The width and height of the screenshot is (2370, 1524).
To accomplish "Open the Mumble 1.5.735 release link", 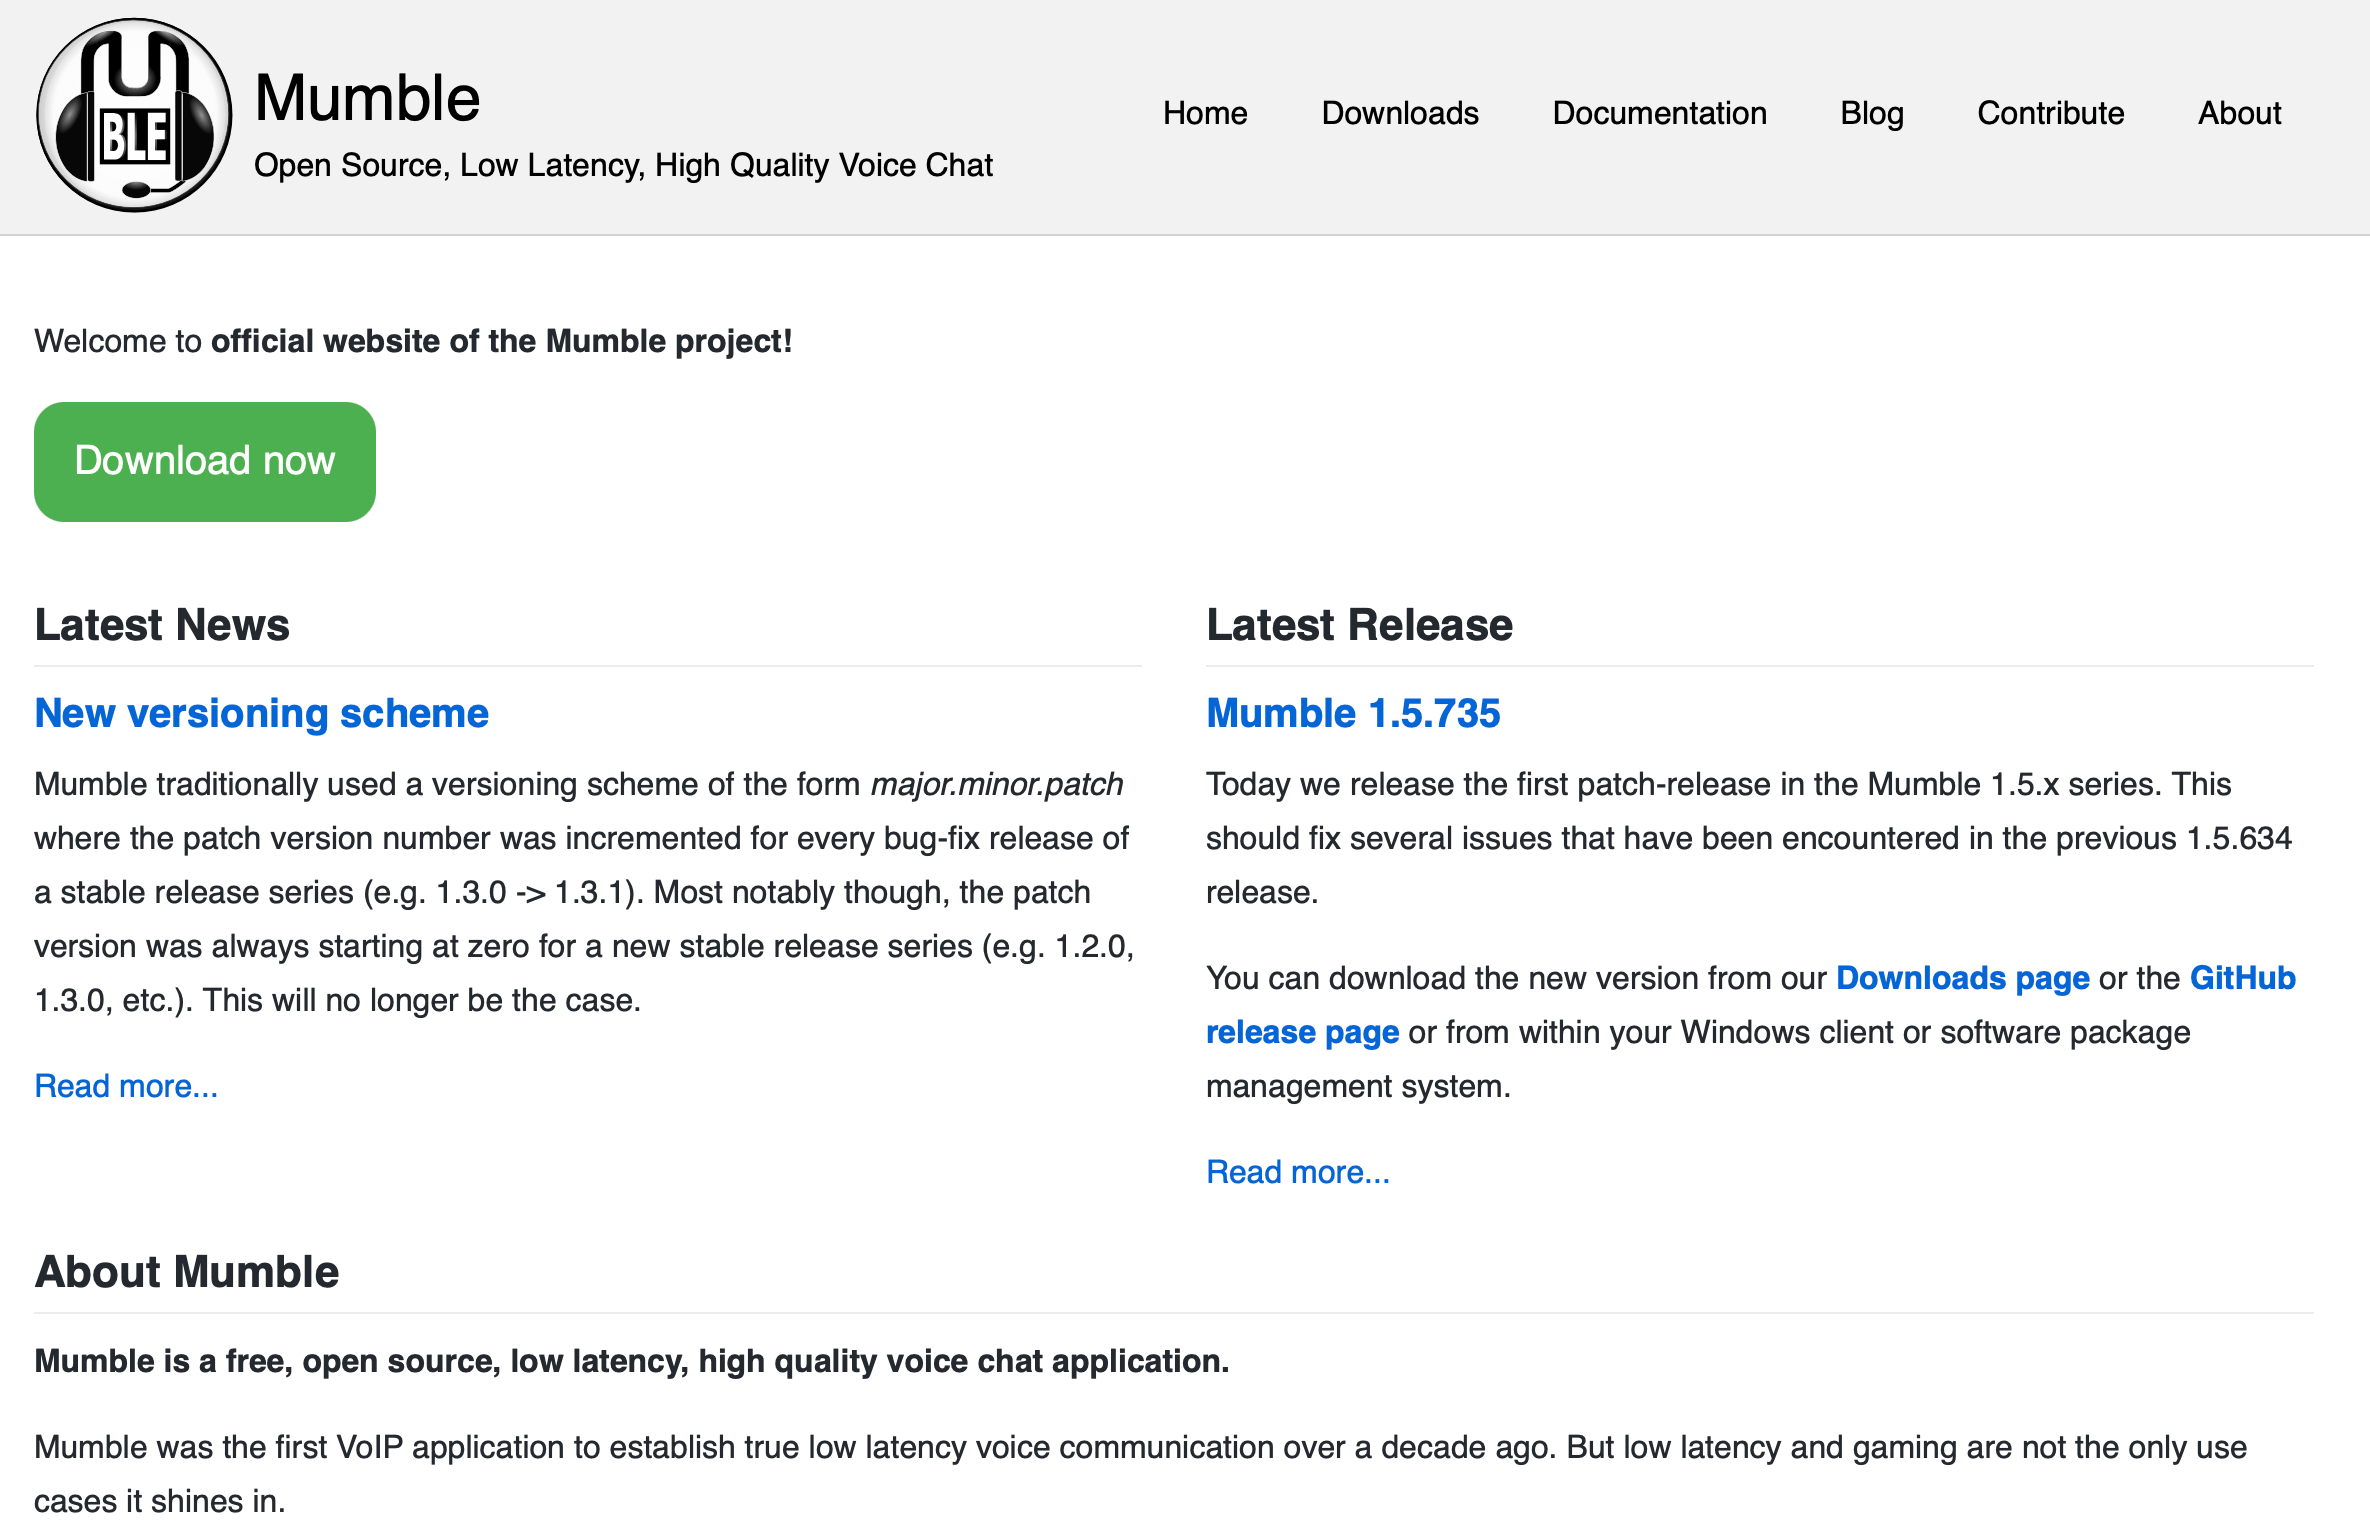I will 1353,713.
